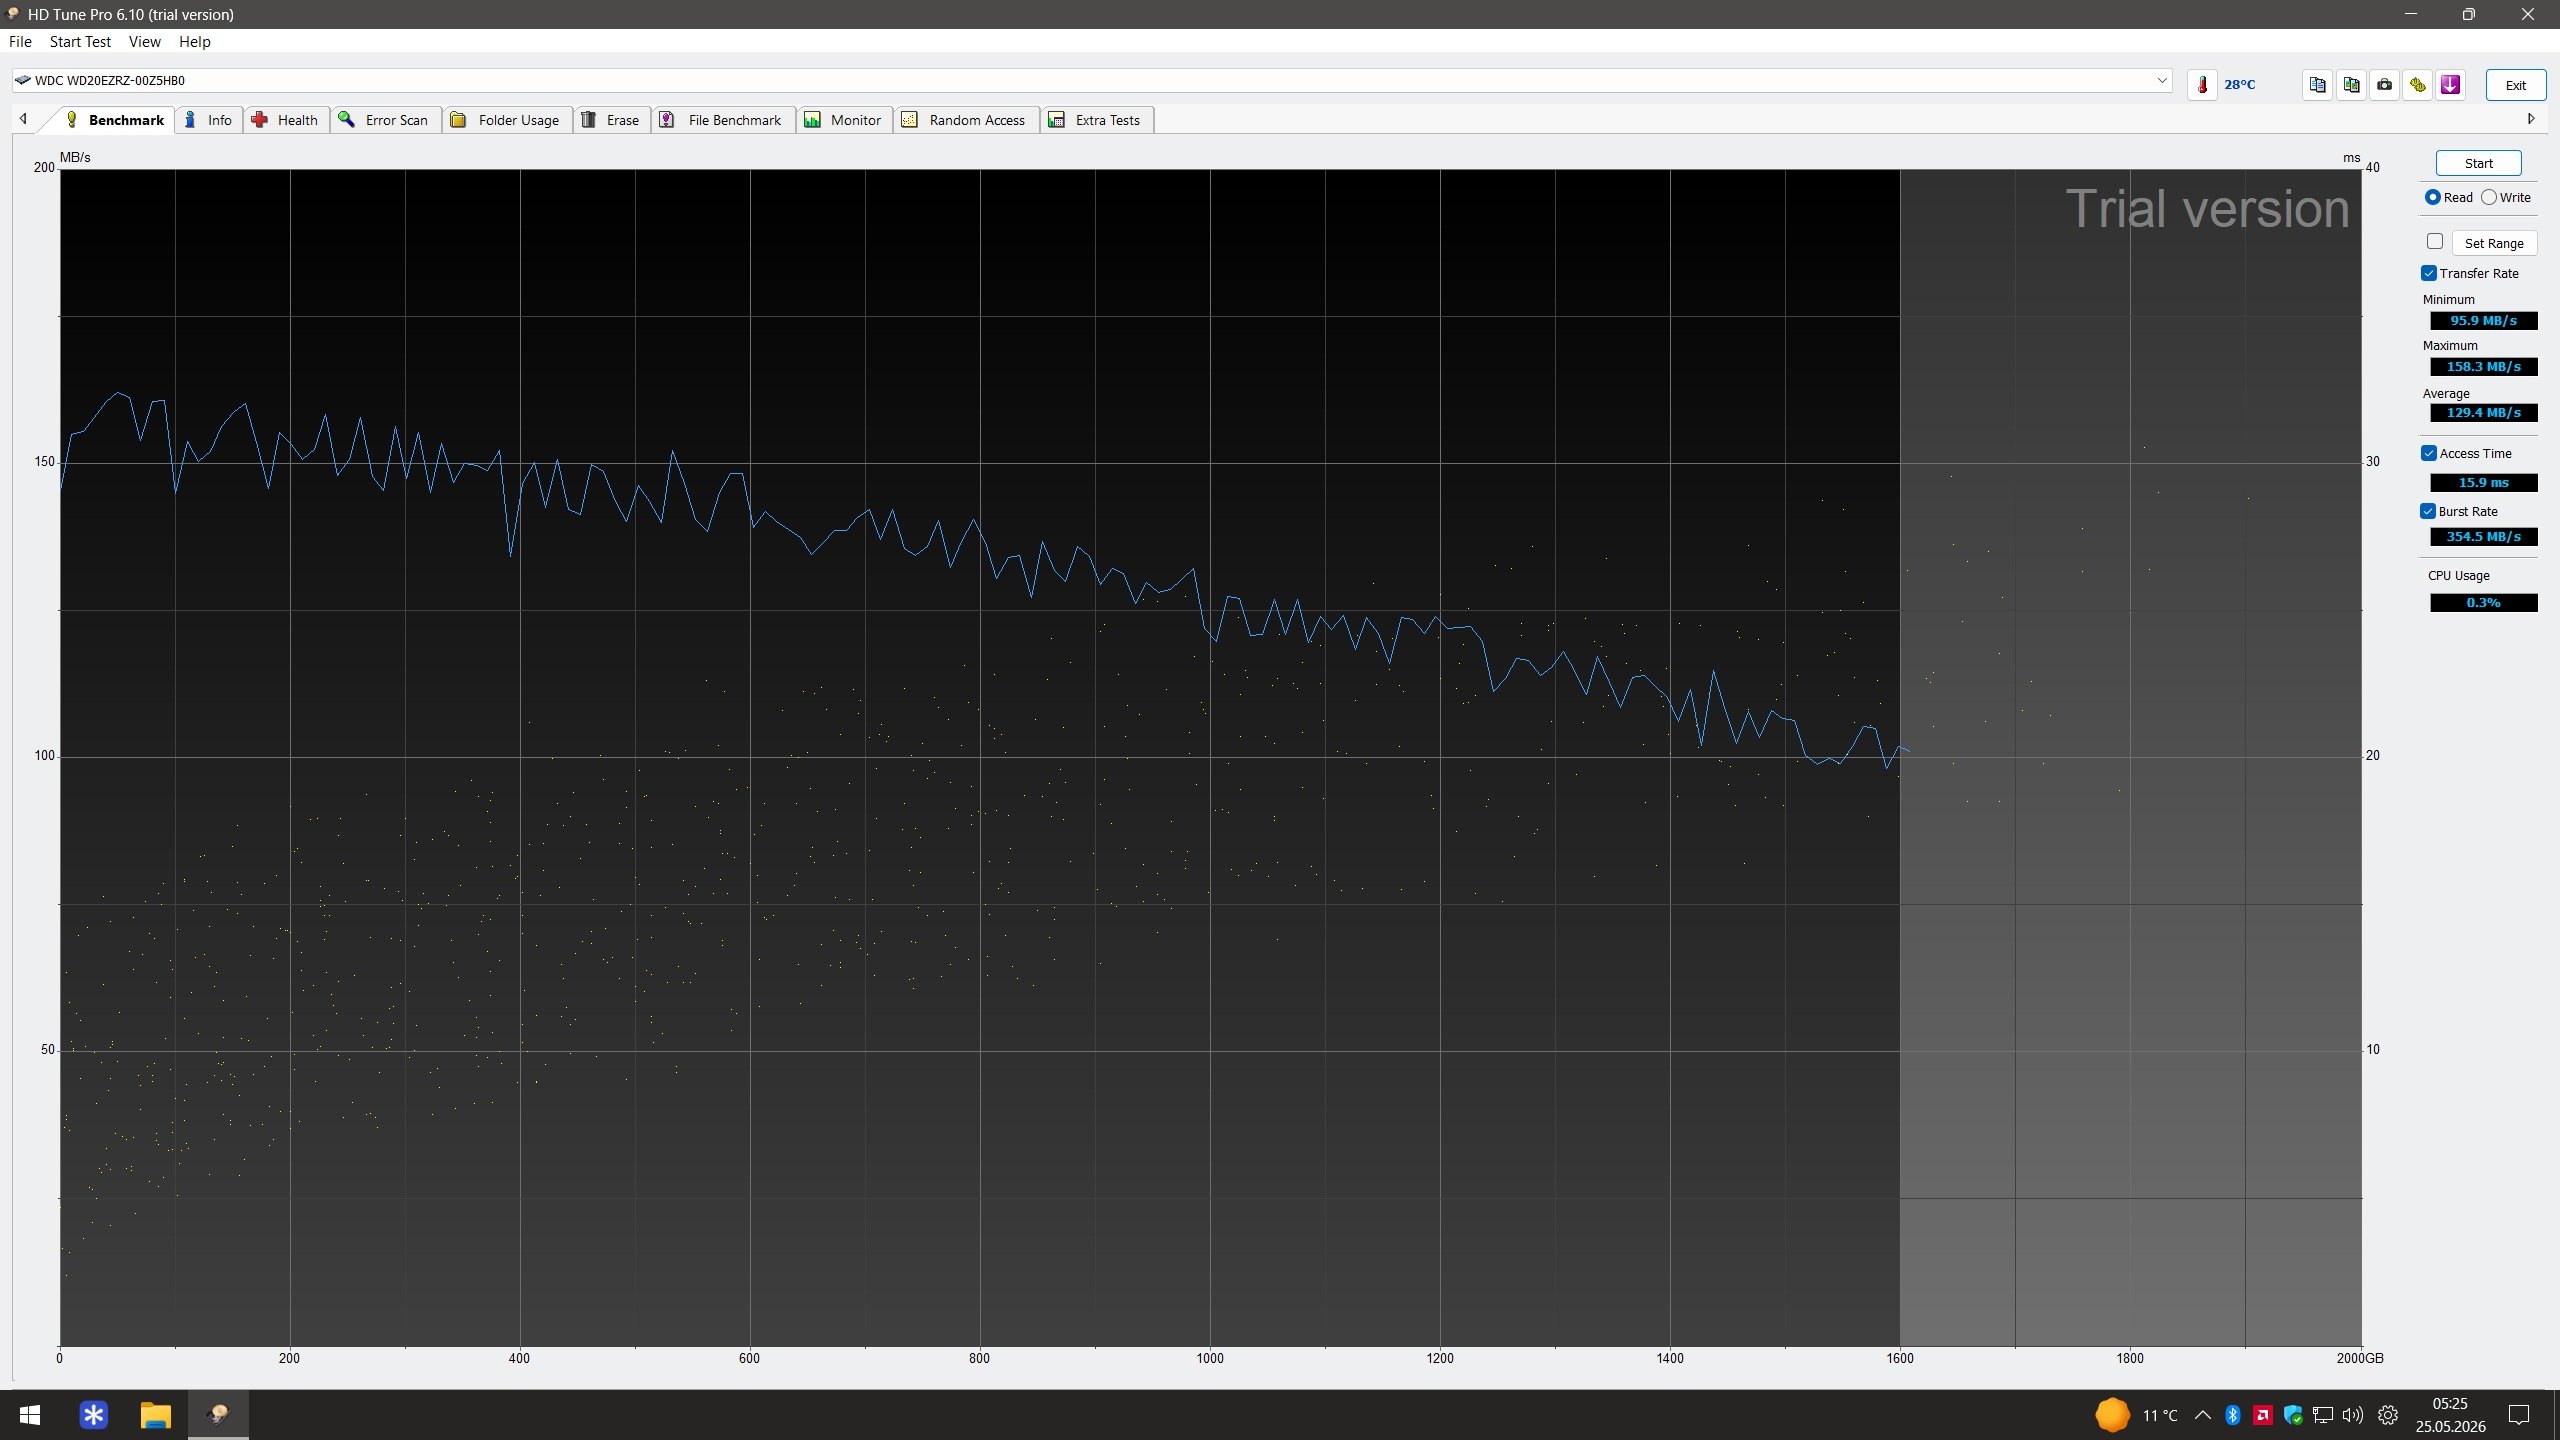This screenshot has width=2560, height=1440.
Task: Click the Set Range button
Action: pyautogui.click(x=2494, y=243)
